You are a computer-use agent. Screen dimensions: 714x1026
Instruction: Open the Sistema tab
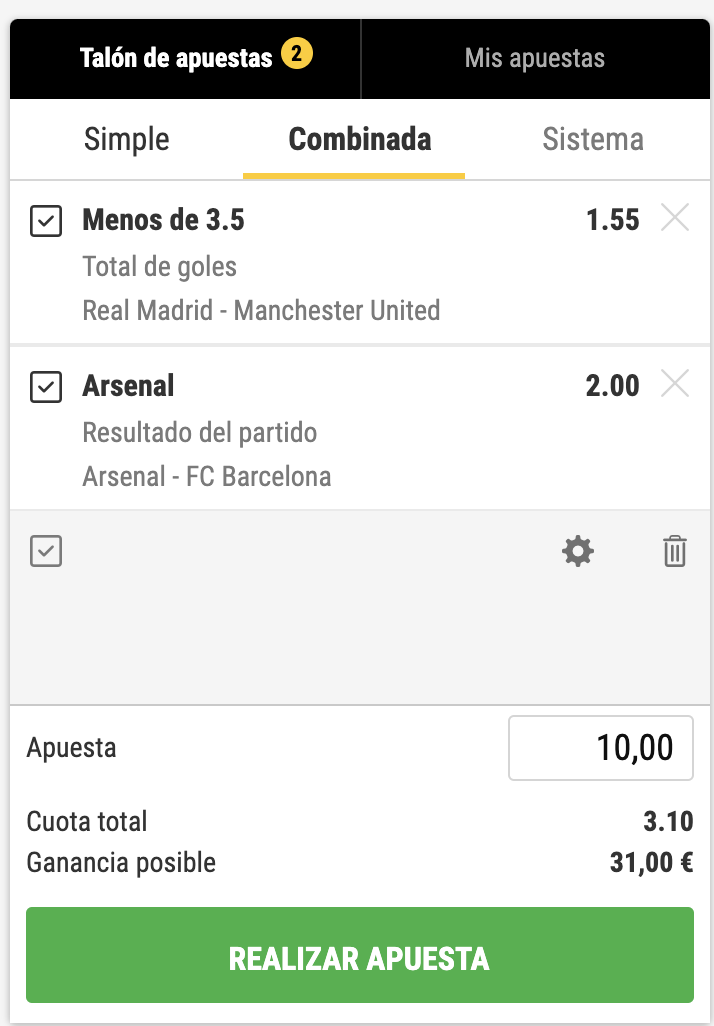coord(593,139)
